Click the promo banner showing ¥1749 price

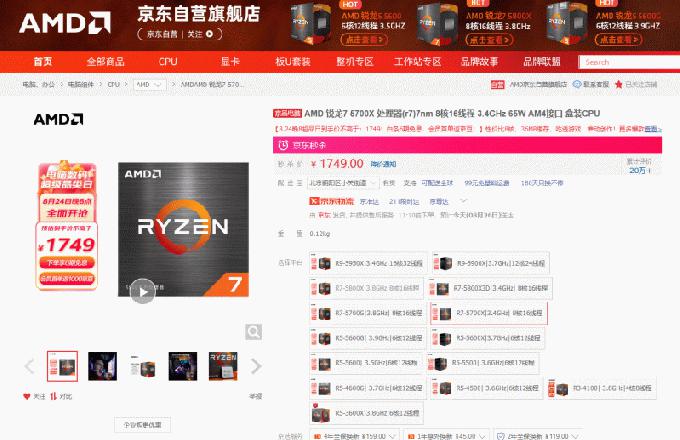coord(67,225)
